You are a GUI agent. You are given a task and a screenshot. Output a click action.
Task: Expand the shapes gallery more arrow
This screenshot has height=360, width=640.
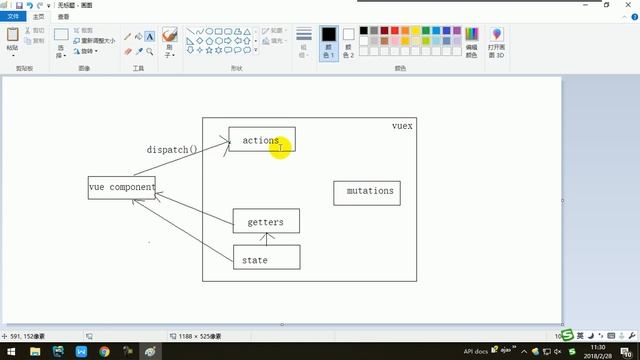tap(256, 50)
